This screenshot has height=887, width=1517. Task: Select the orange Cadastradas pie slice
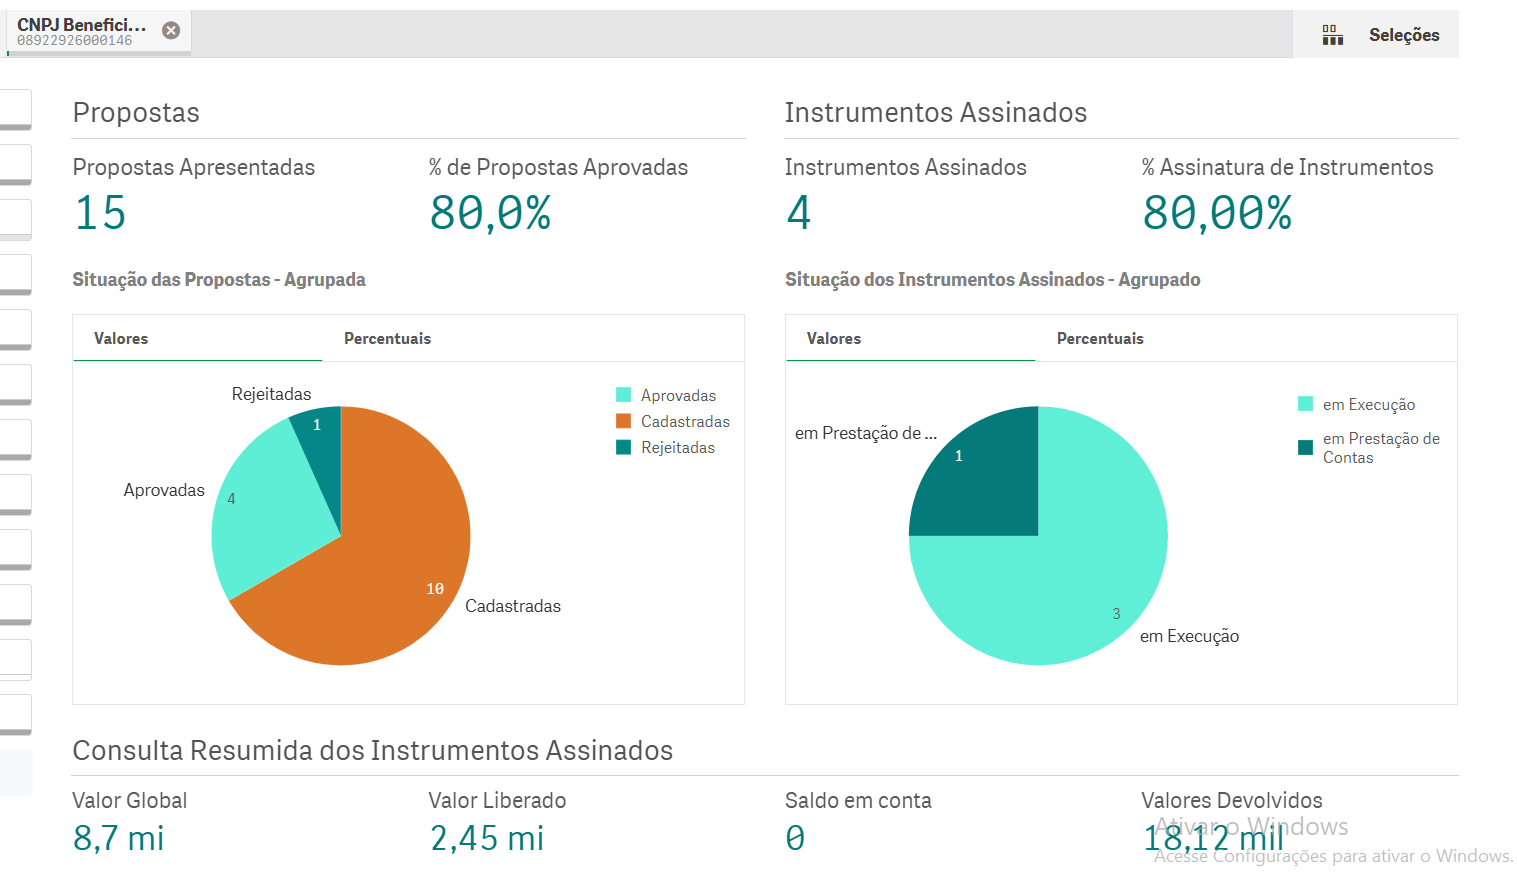coord(390,560)
